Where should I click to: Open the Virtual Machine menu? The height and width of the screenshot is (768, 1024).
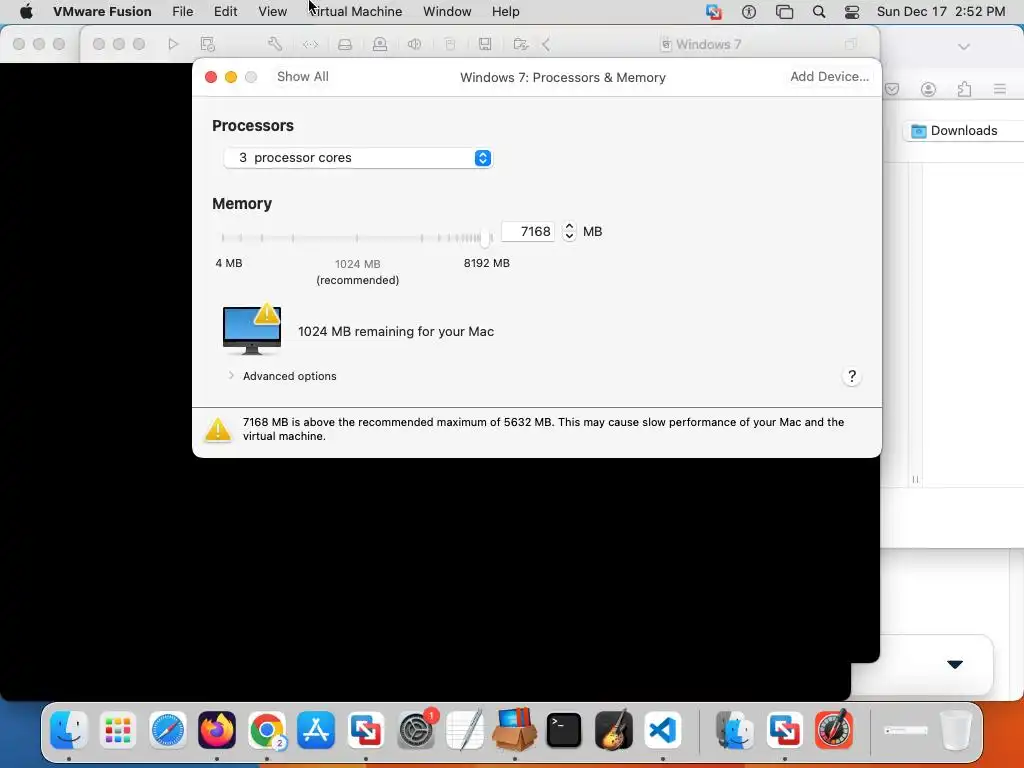(355, 12)
